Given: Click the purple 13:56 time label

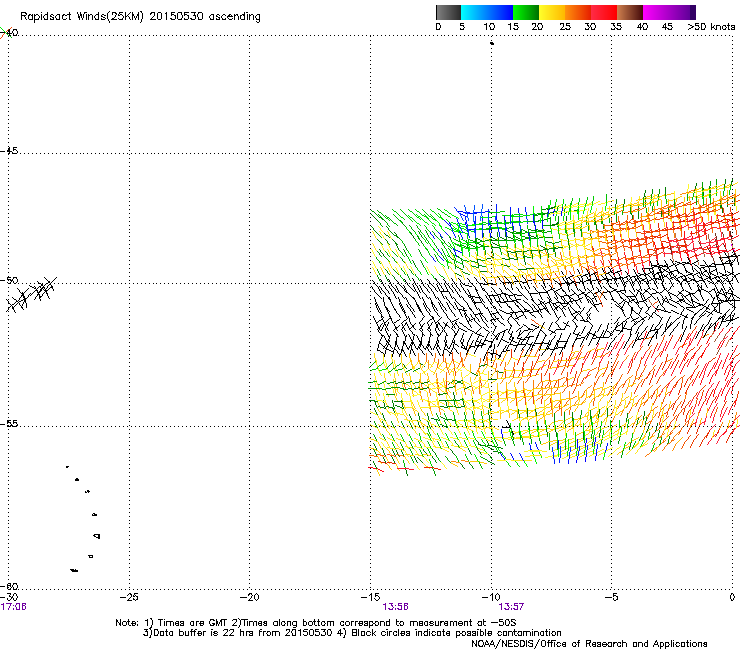Looking at the screenshot, I should point(395,607).
